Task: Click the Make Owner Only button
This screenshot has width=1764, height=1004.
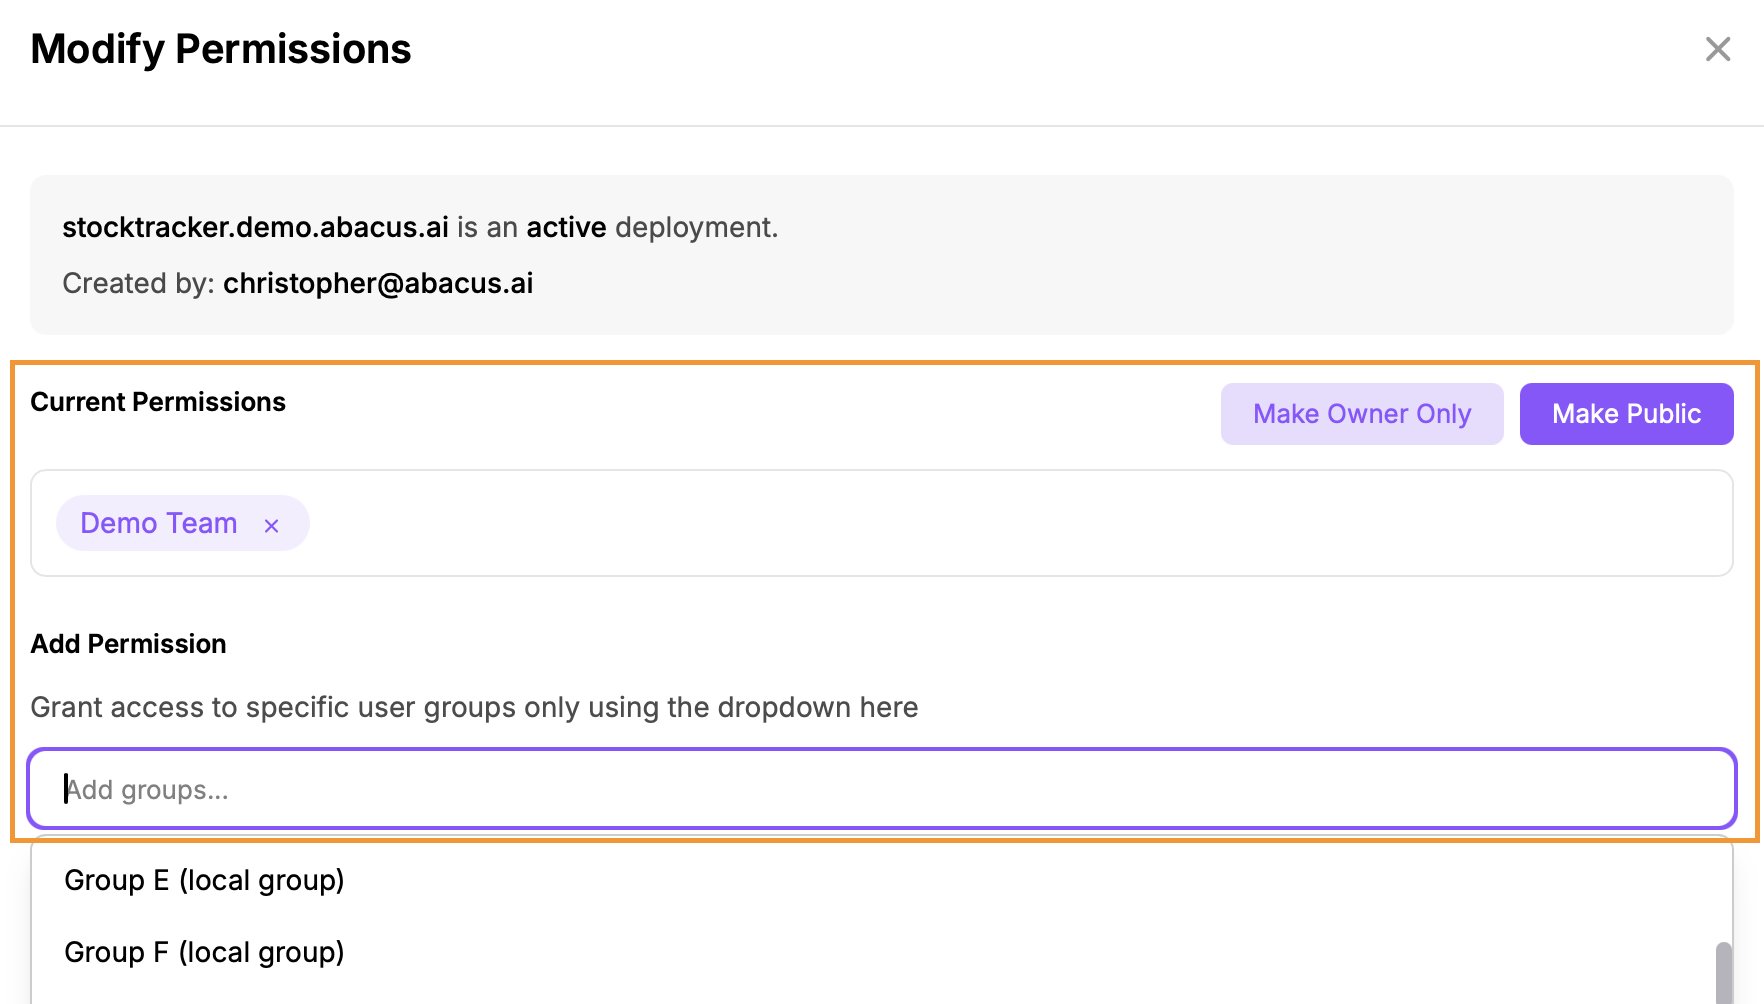Action: [x=1361, y=414]
